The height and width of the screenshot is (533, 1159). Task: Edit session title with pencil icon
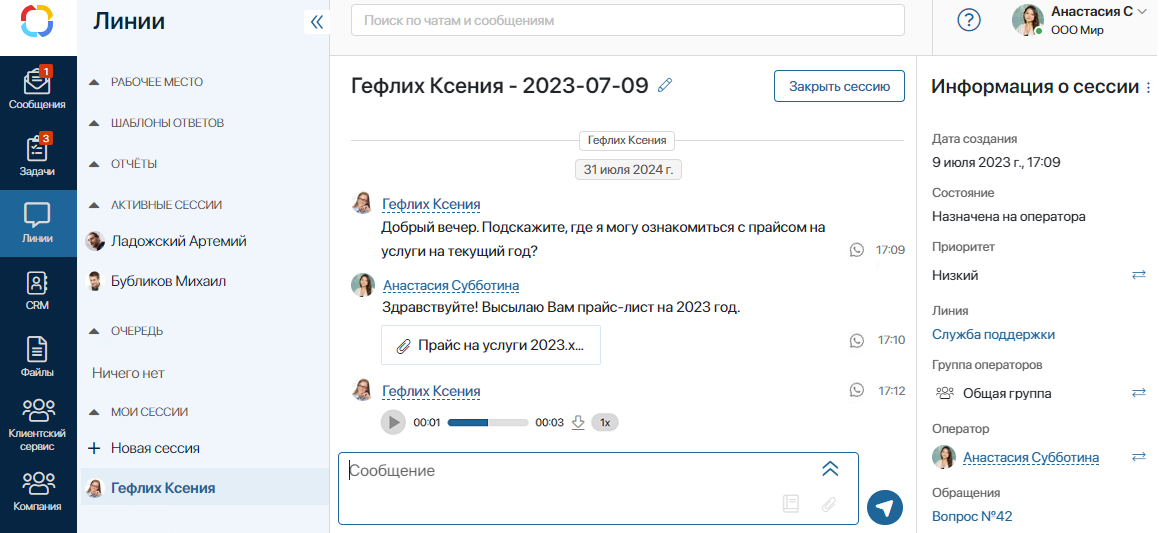665,86
